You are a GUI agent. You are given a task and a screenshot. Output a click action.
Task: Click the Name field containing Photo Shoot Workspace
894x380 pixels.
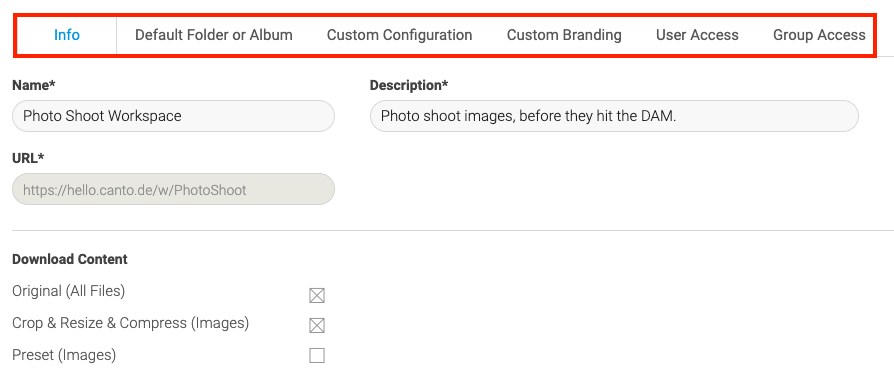click(x=173, y=116)
